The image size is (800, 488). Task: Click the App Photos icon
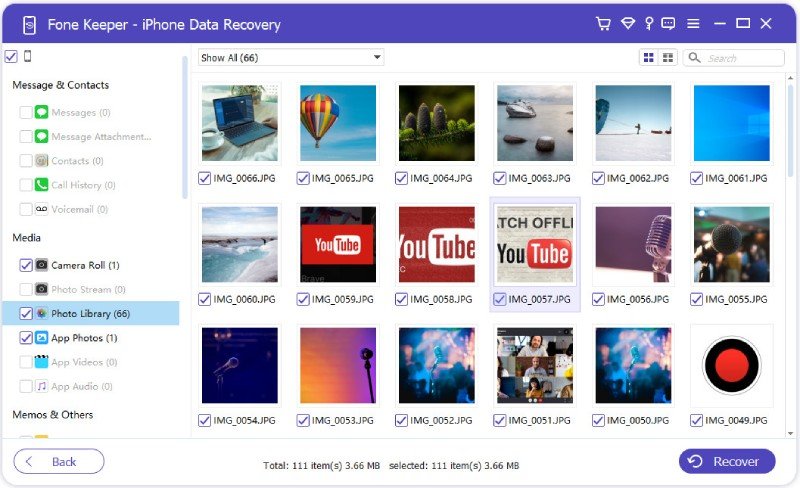pos(41,338)
